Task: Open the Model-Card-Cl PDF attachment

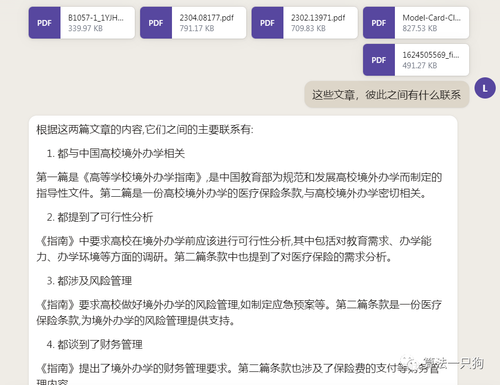Action: pos(416,23)
